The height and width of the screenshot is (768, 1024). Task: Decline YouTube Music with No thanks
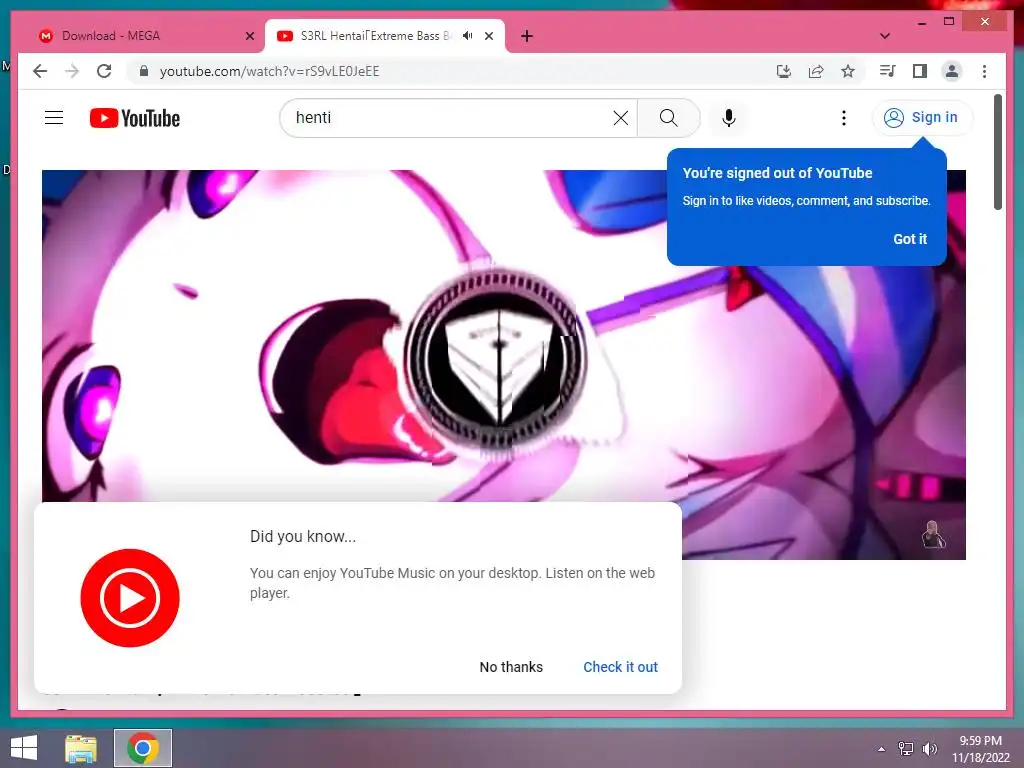click(511, 667)
